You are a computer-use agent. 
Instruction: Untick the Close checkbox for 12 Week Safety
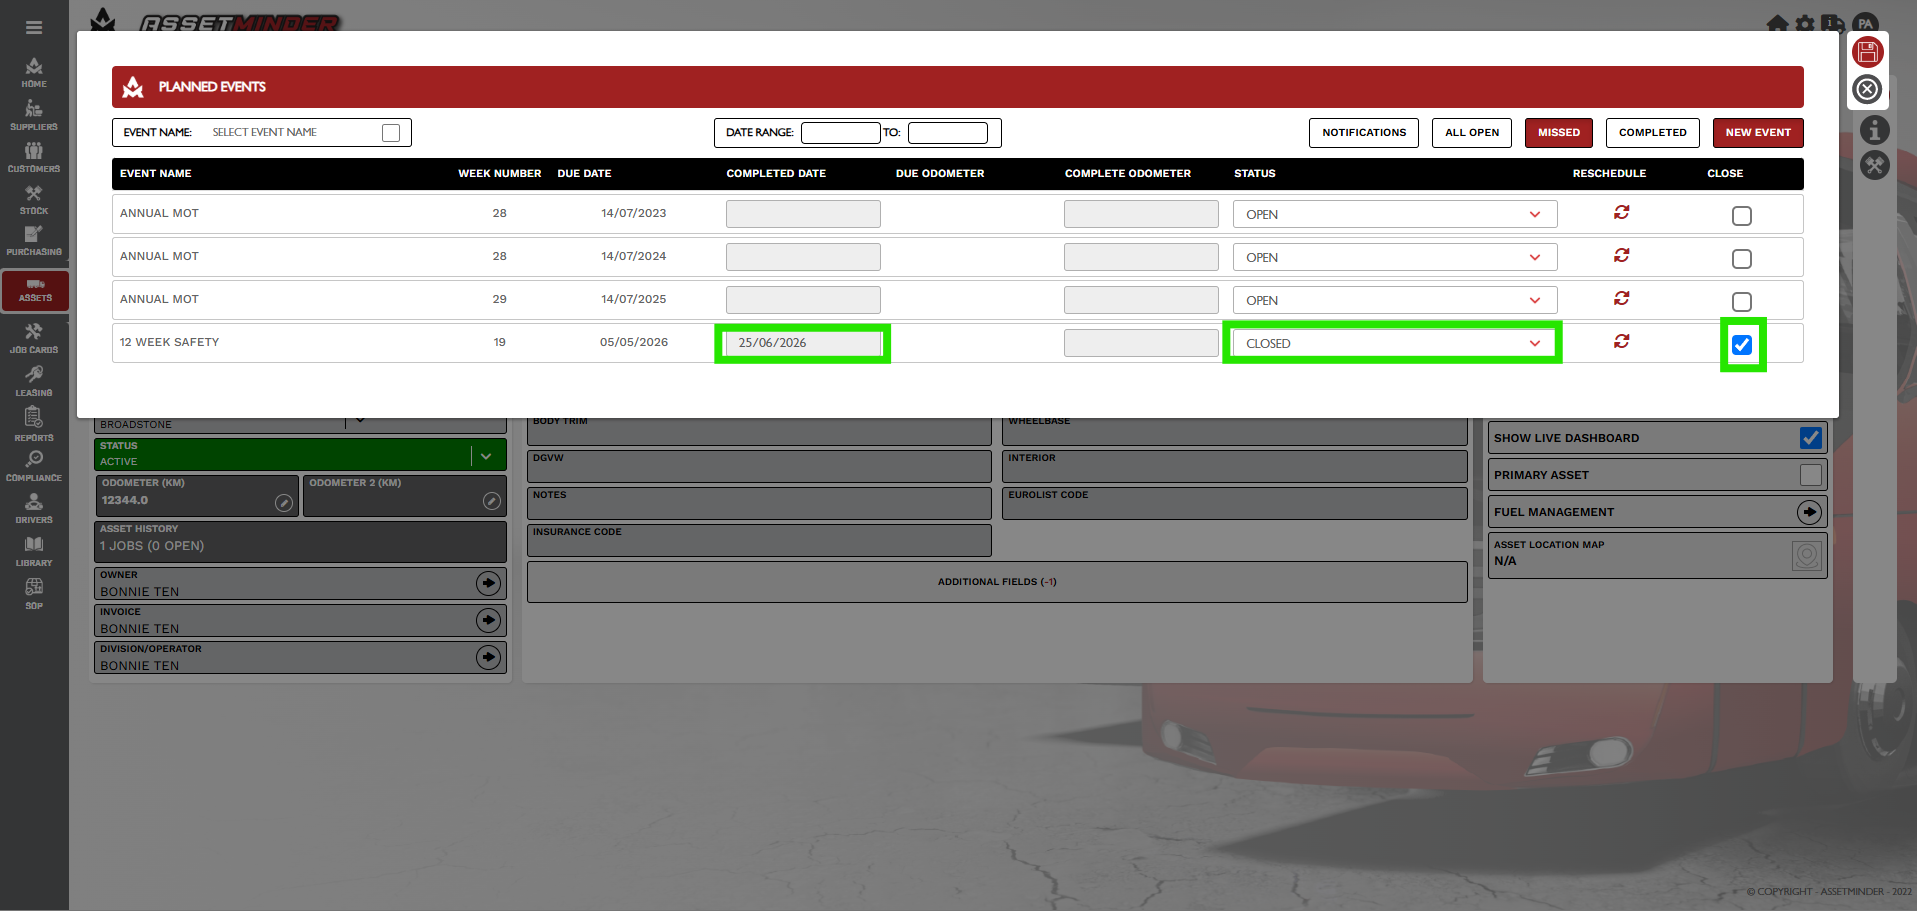[1741, 345]
